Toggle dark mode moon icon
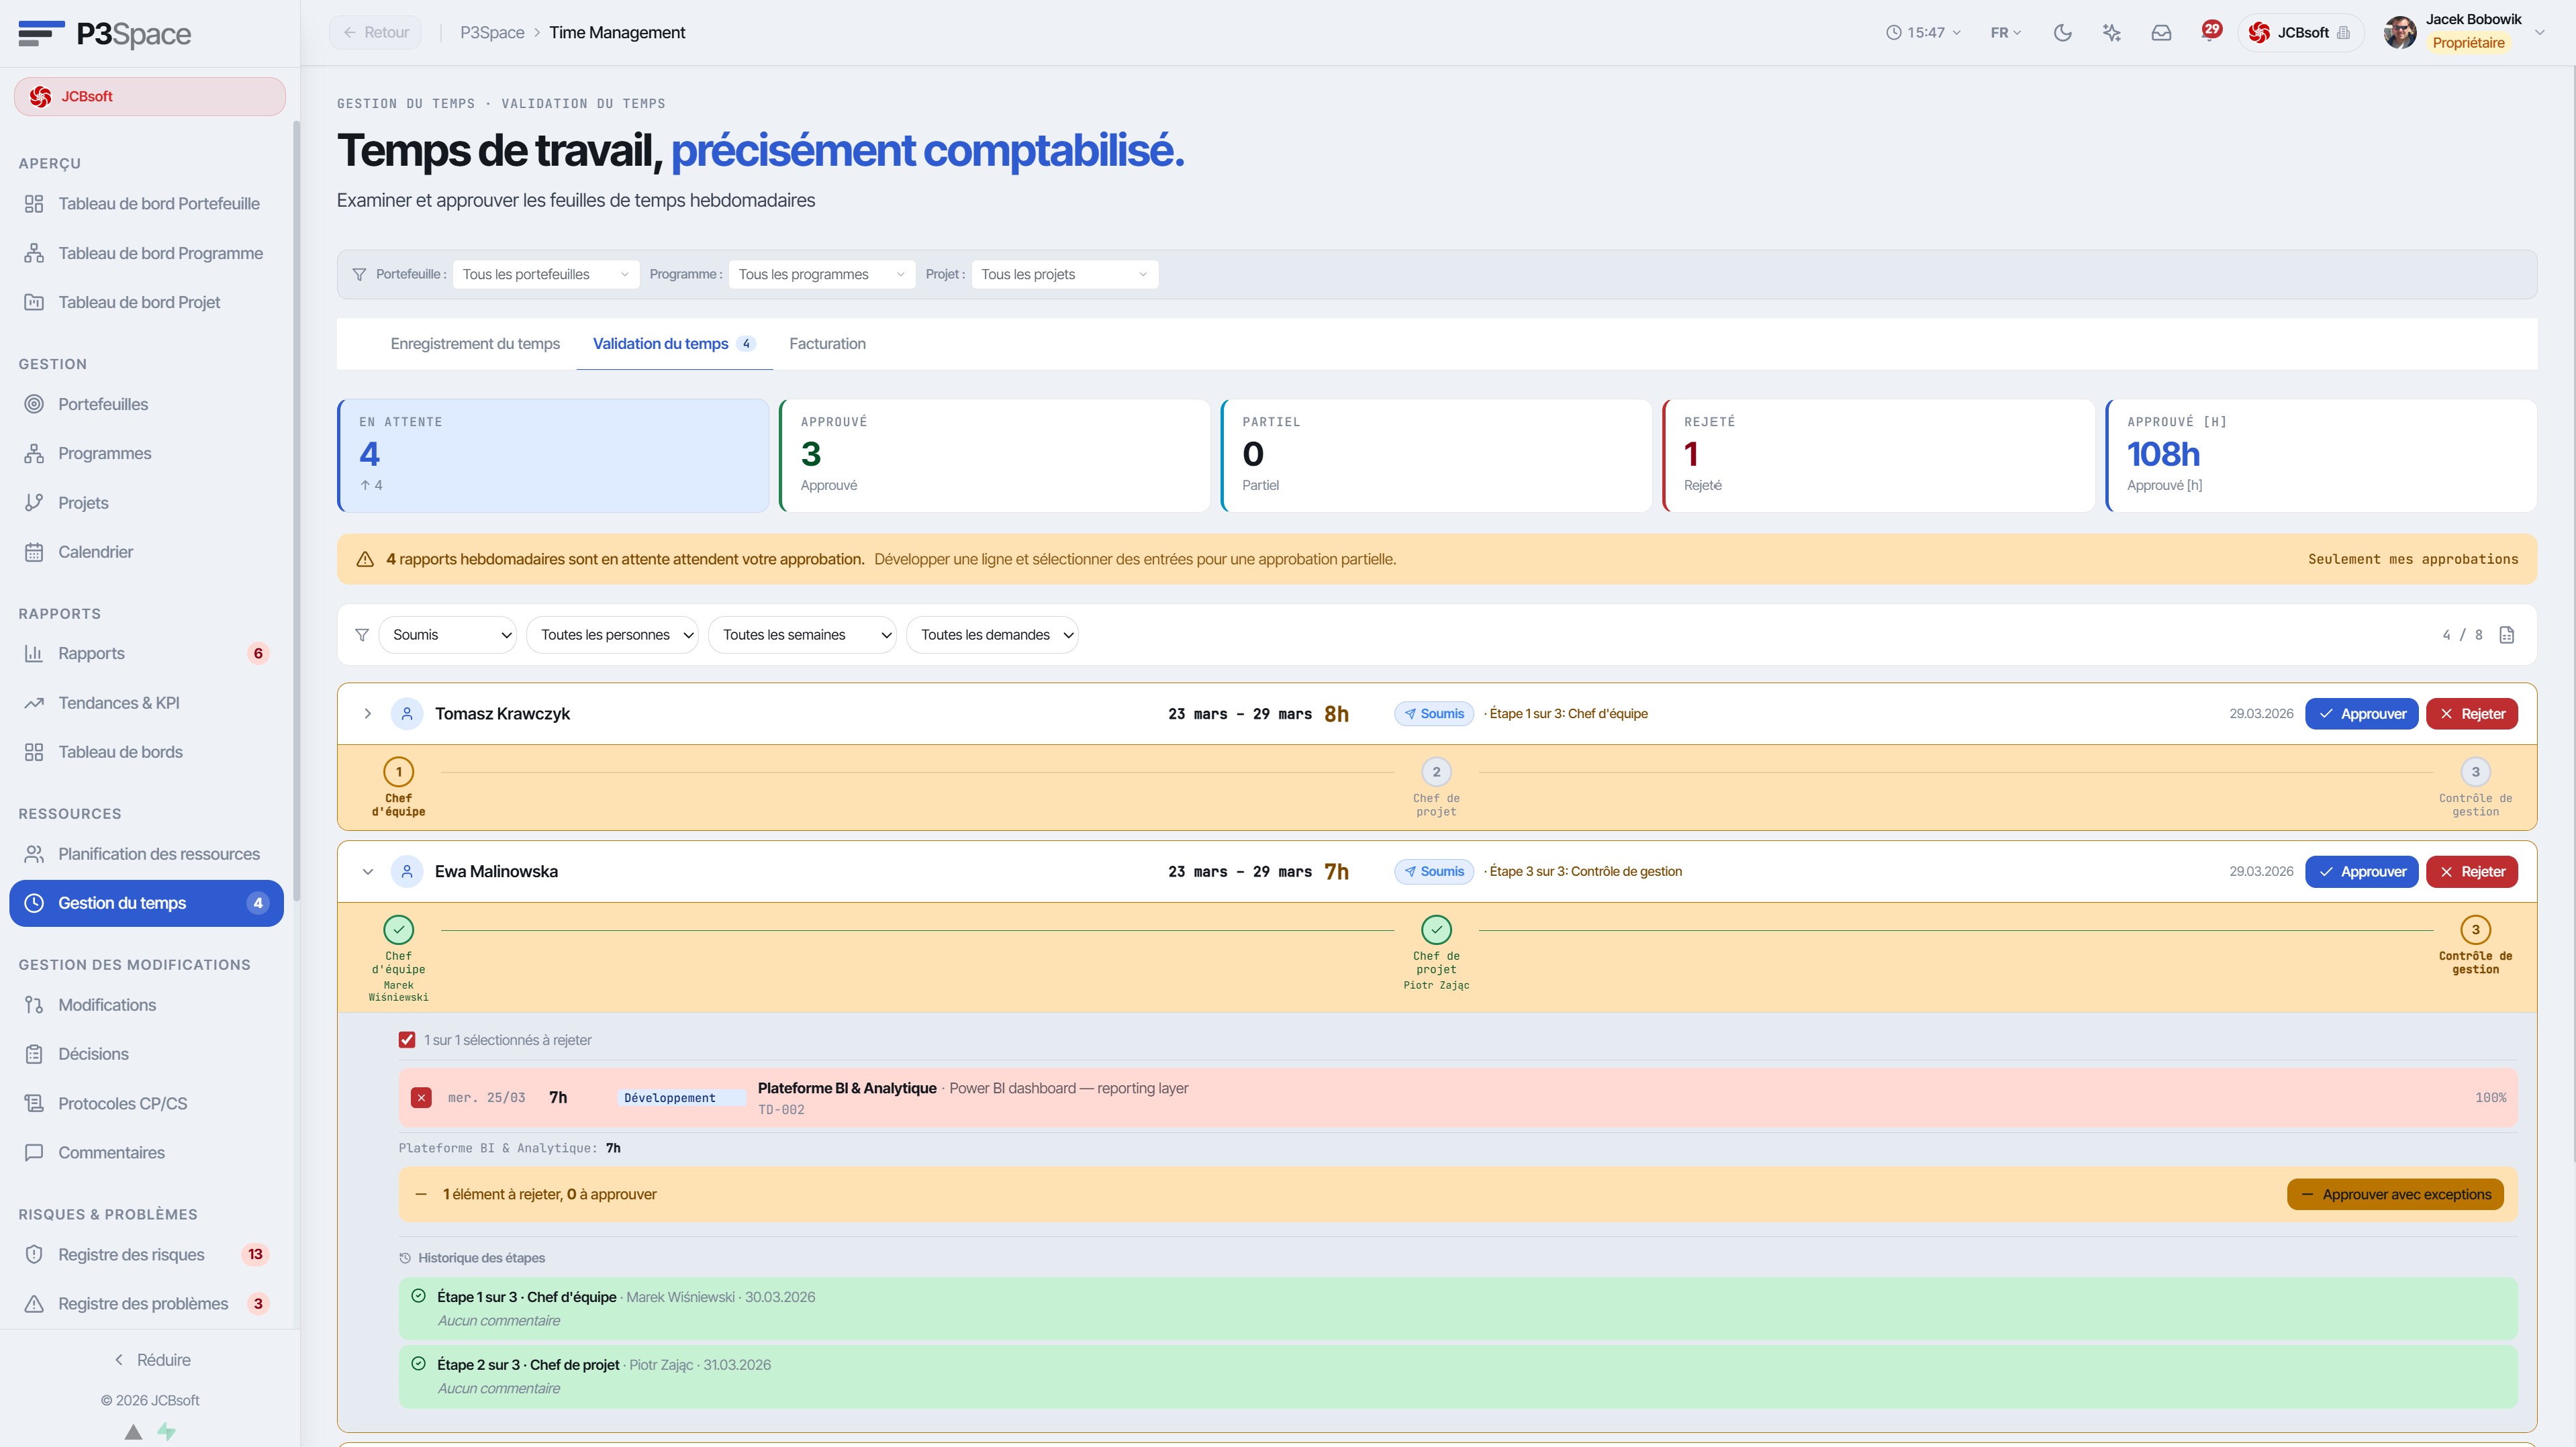The width and height of the screenshot is (2576, 1447). tap(2062, 33)
